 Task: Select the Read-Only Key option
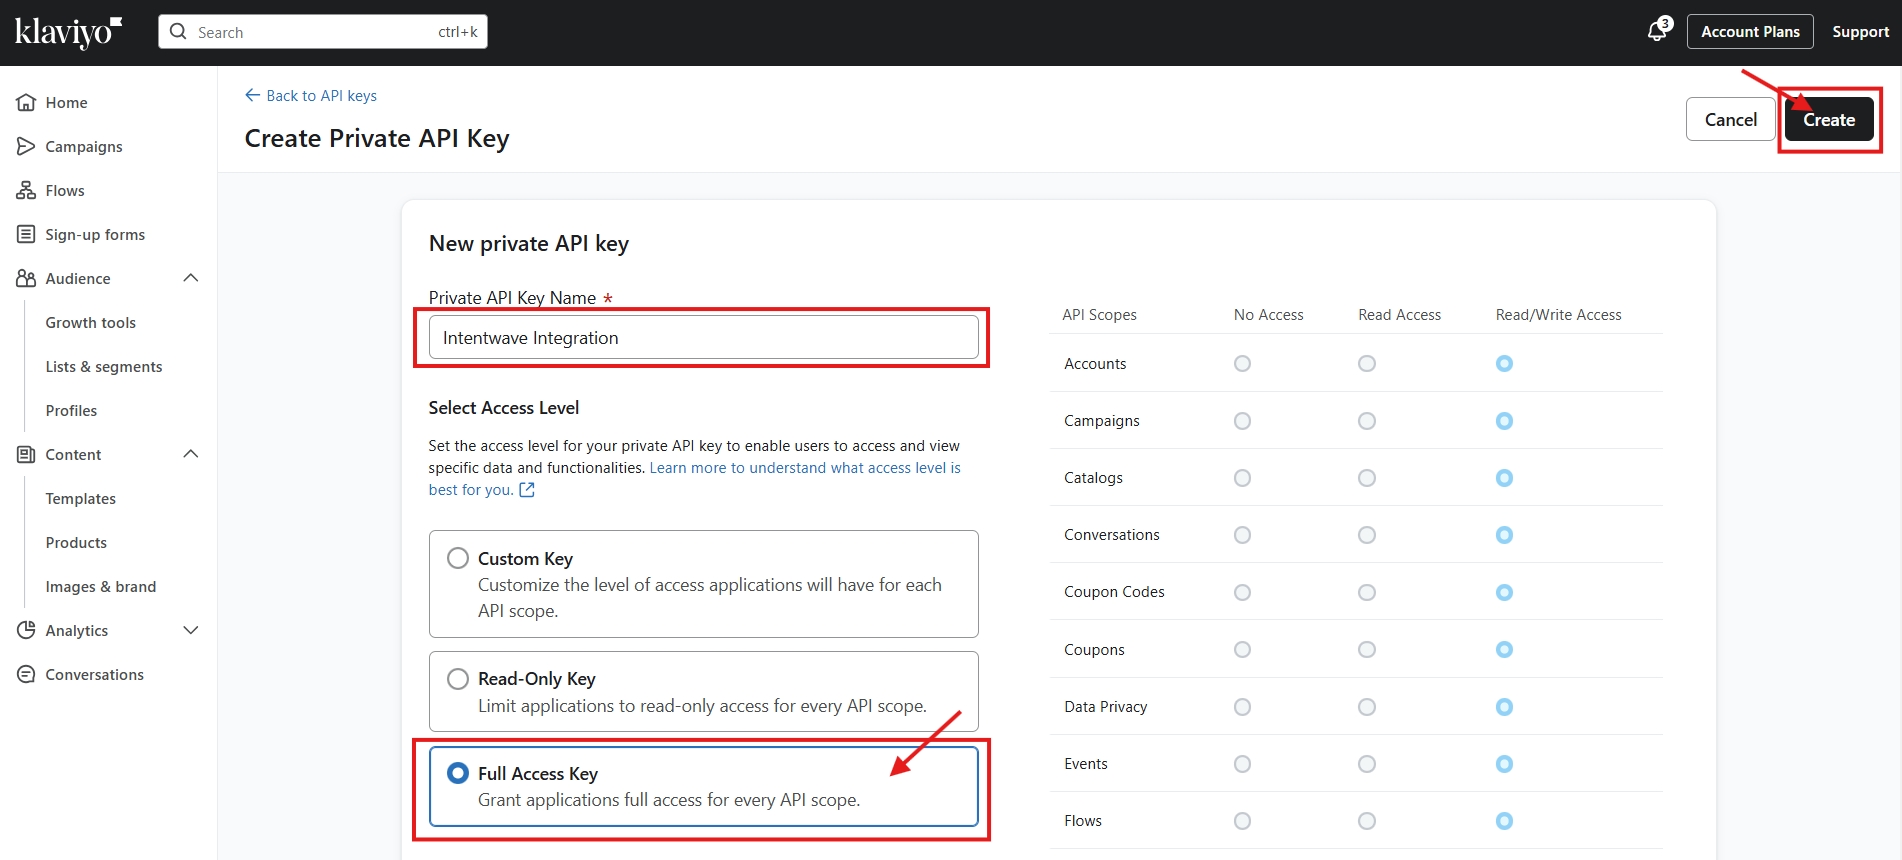click(x=458, y=679)
